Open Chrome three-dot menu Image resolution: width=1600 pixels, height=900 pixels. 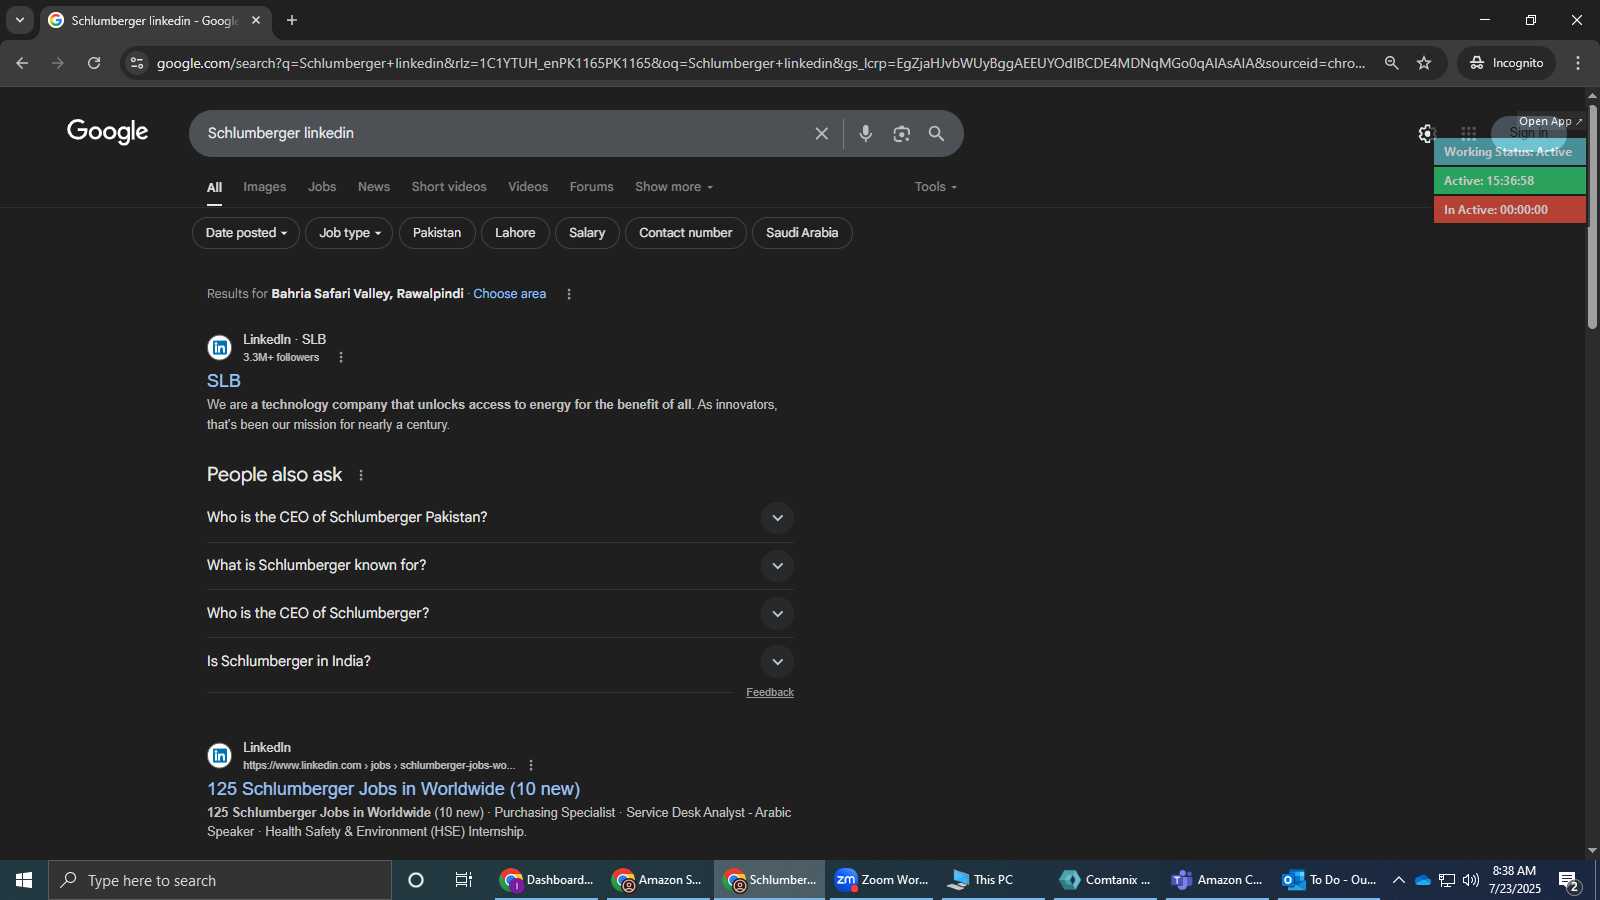(x=1578, y=63)
